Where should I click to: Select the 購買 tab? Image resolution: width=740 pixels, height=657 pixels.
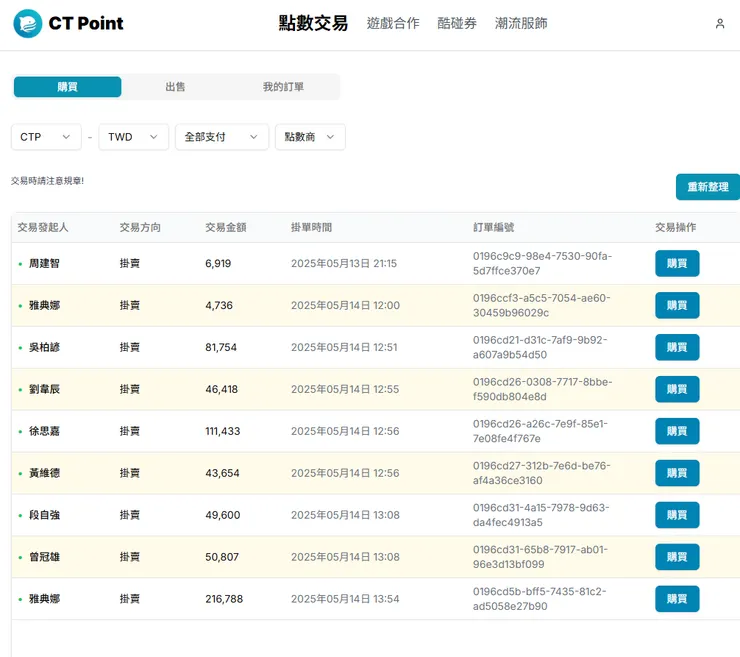coord(67,87)
